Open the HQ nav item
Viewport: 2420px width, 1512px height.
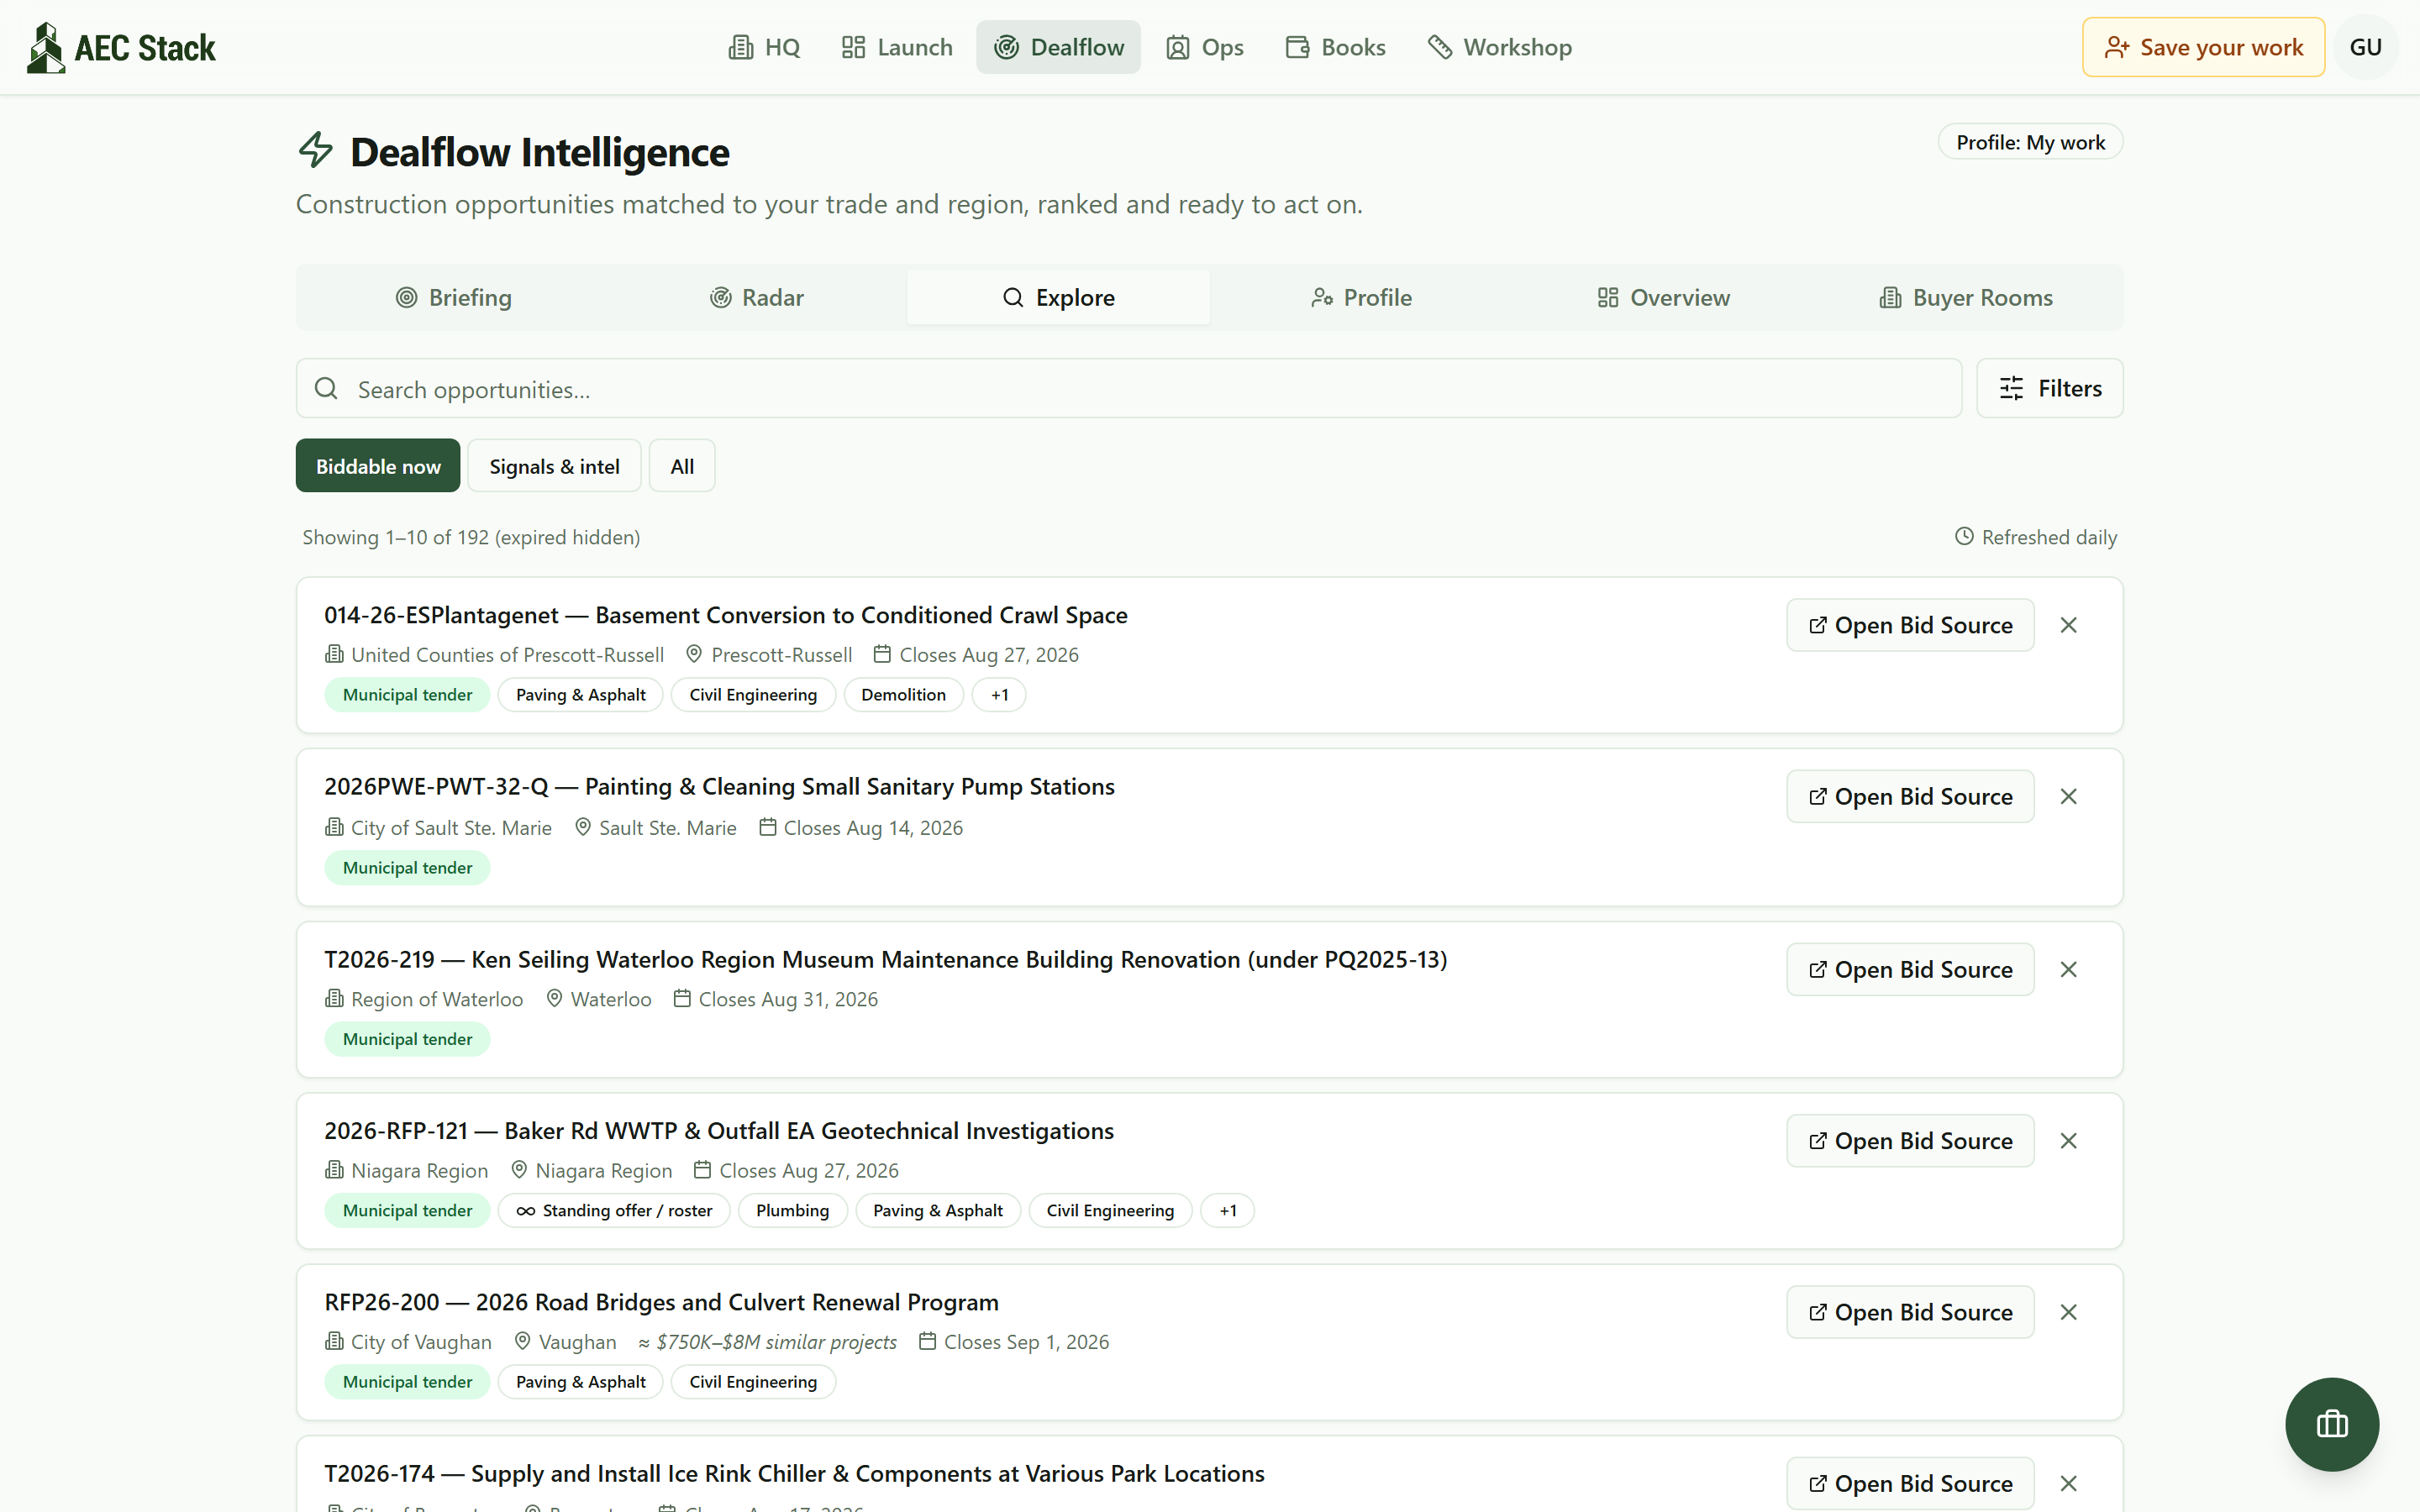pyautogui.click(x=764, y=47)
